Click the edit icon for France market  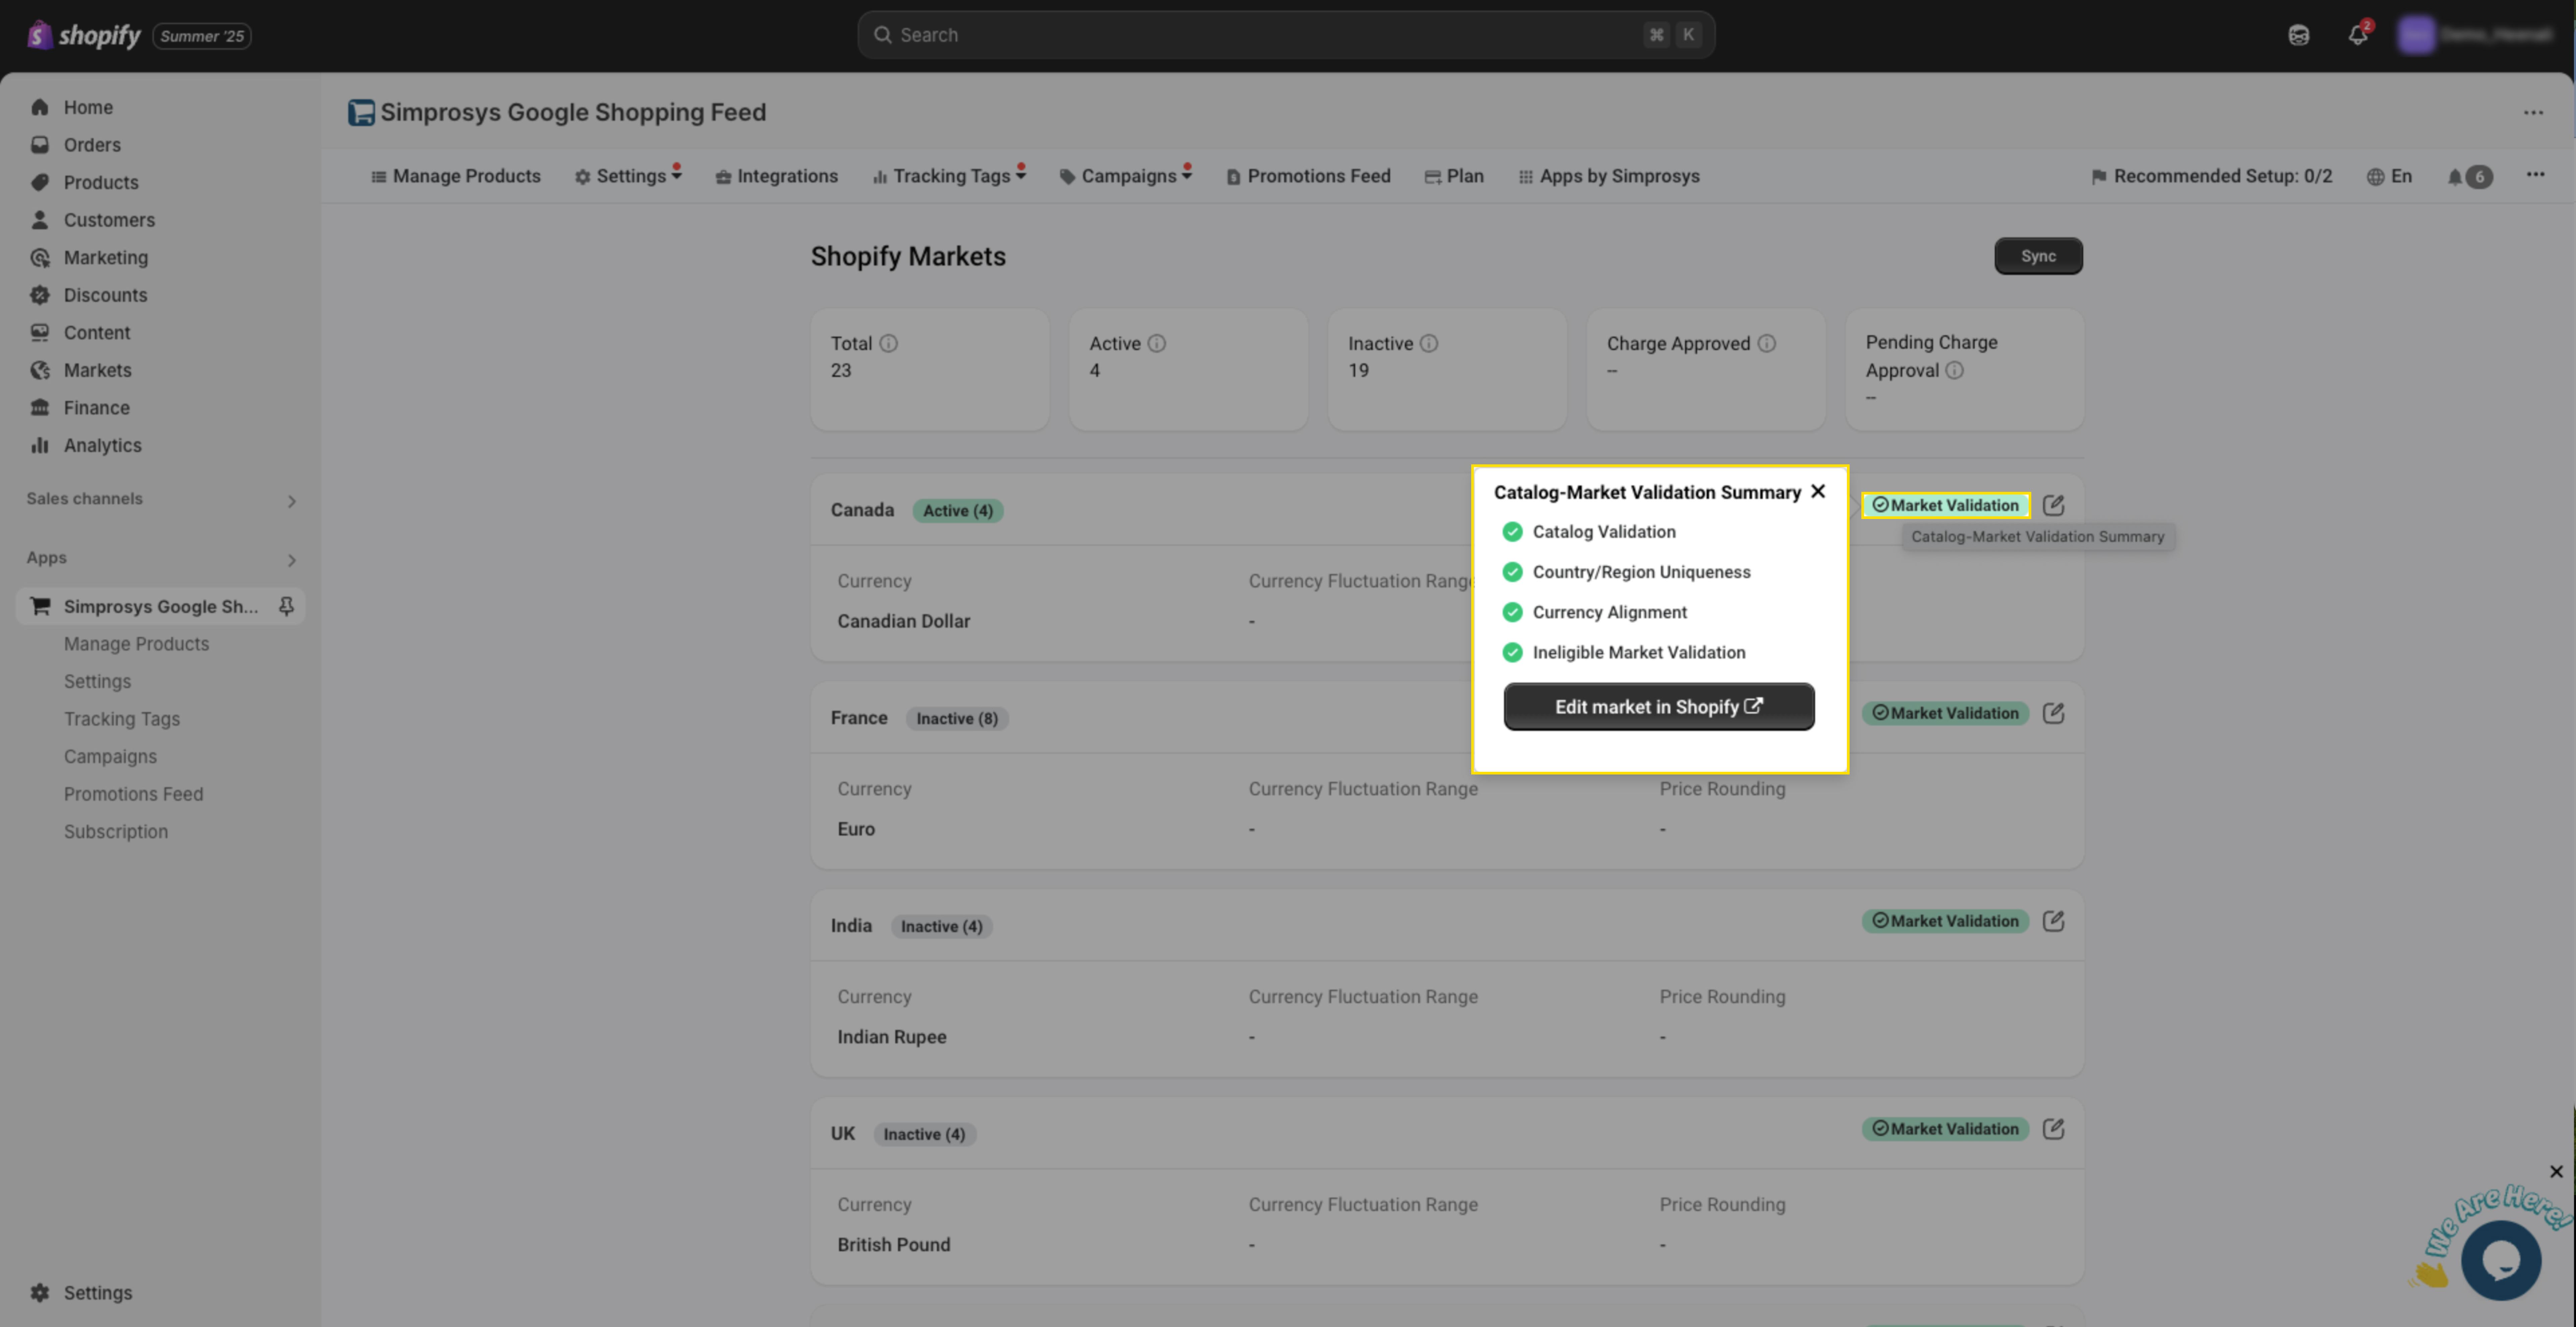[x=2053, y=713]
